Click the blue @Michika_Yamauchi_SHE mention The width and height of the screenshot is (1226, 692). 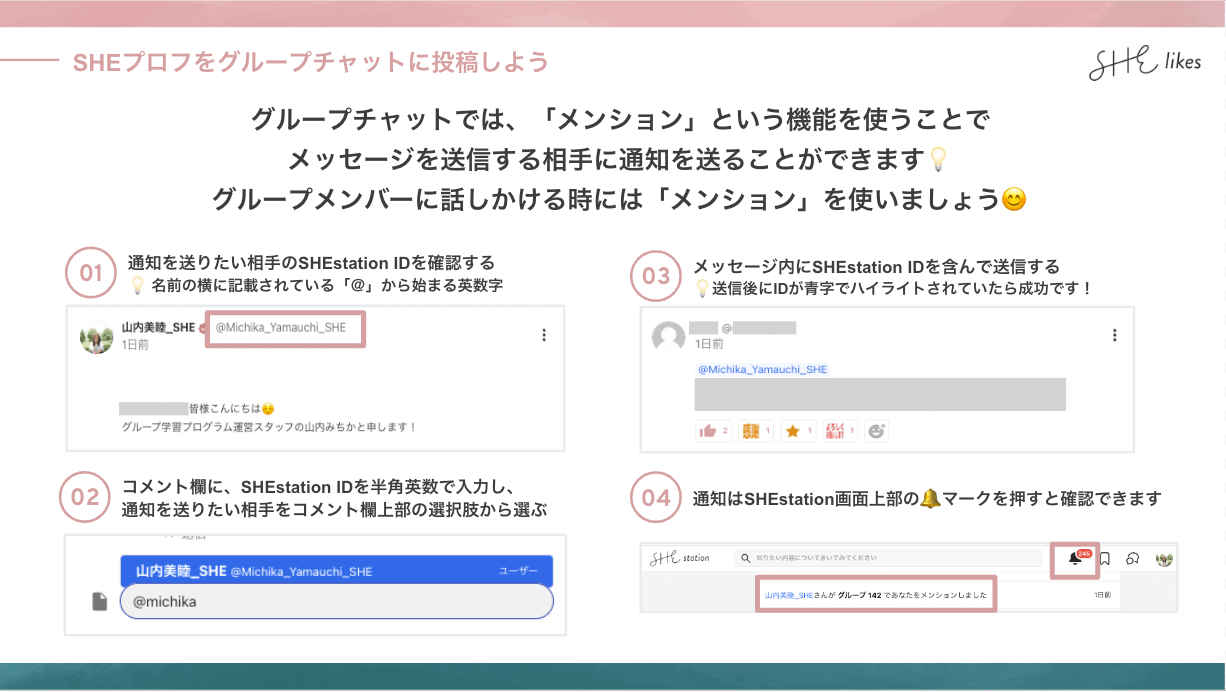(763, 369)
